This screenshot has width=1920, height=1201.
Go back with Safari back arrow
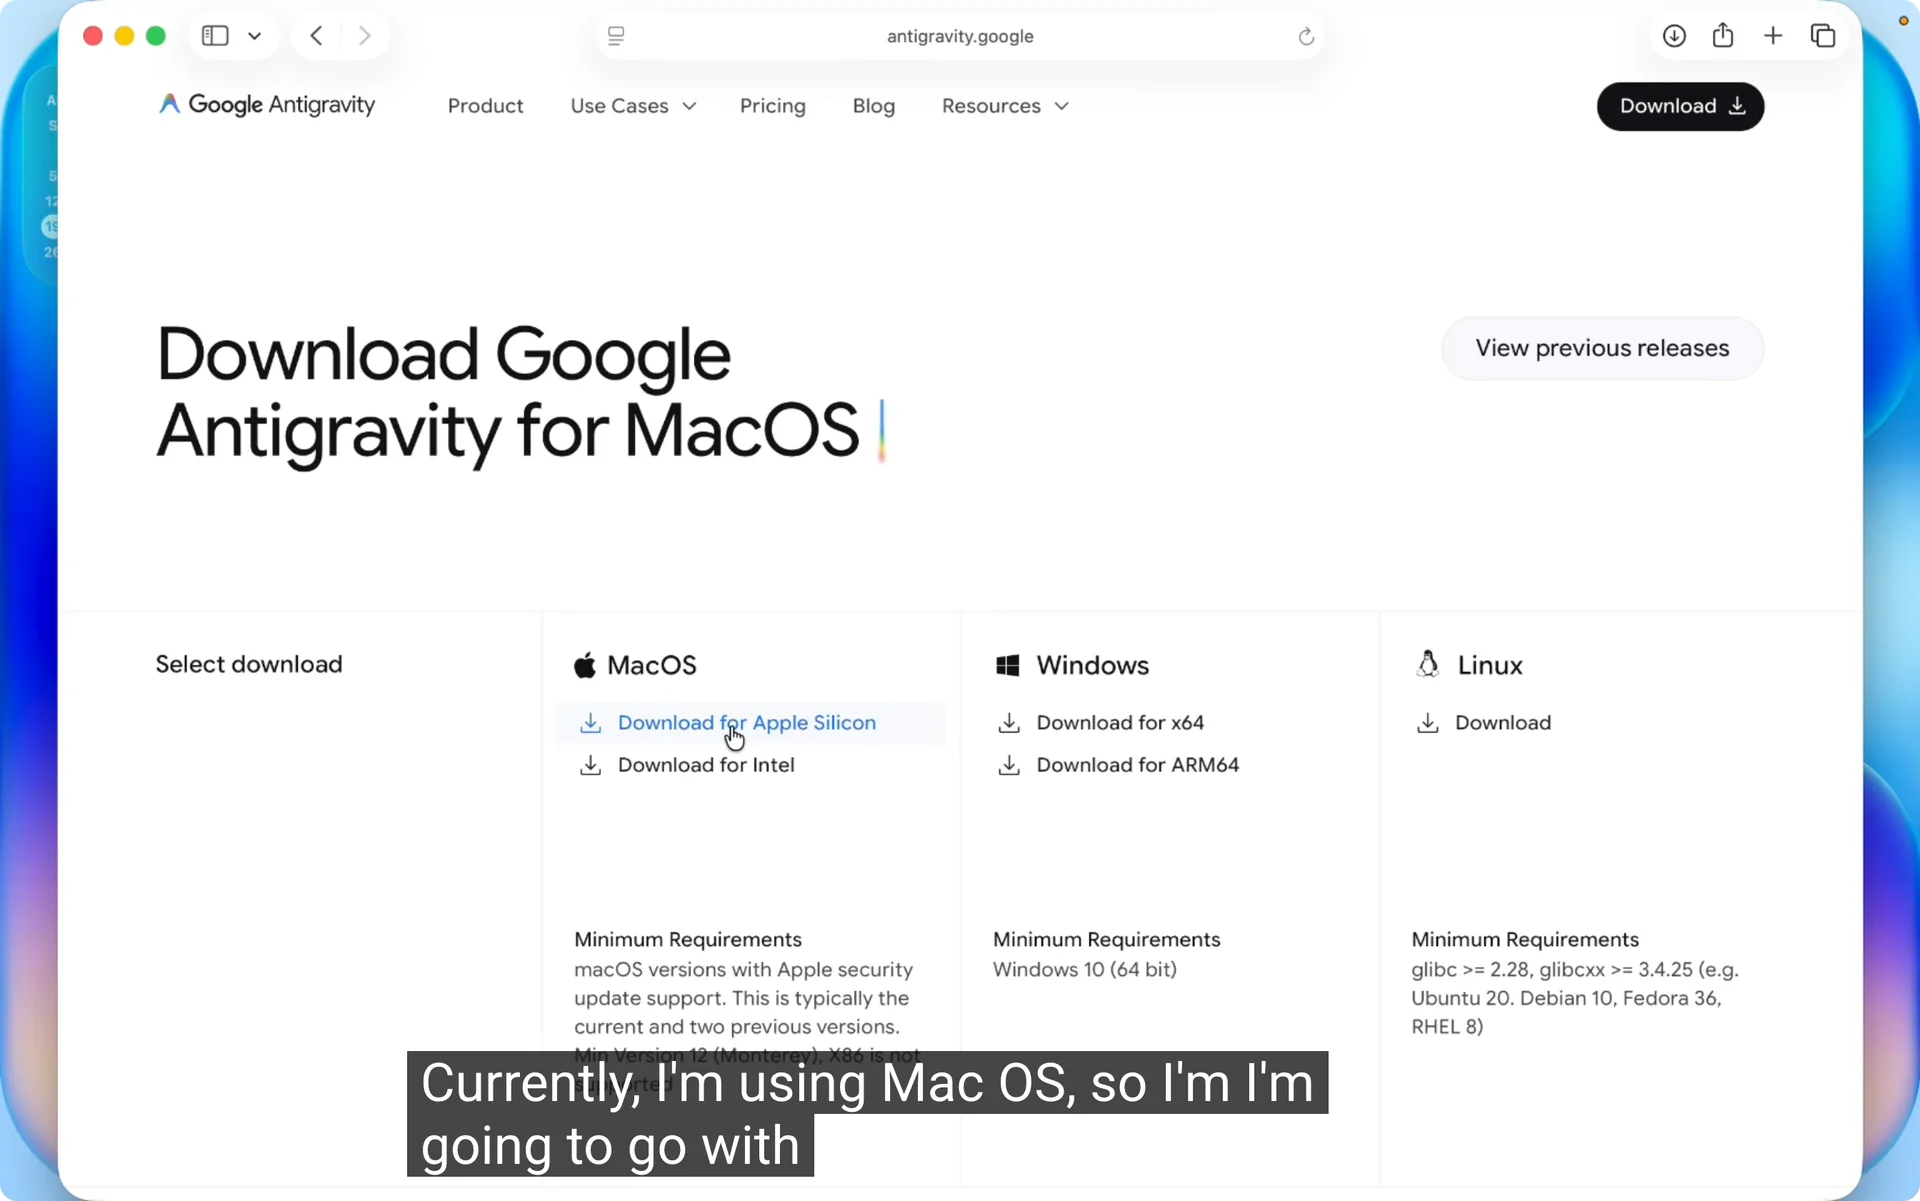pyautogui.click(x=316, y=36)
